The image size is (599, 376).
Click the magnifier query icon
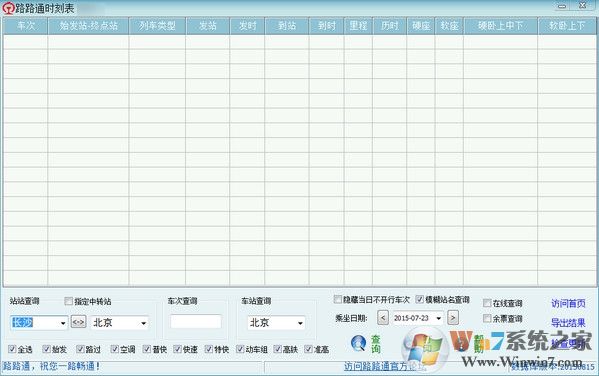point(358,343)
